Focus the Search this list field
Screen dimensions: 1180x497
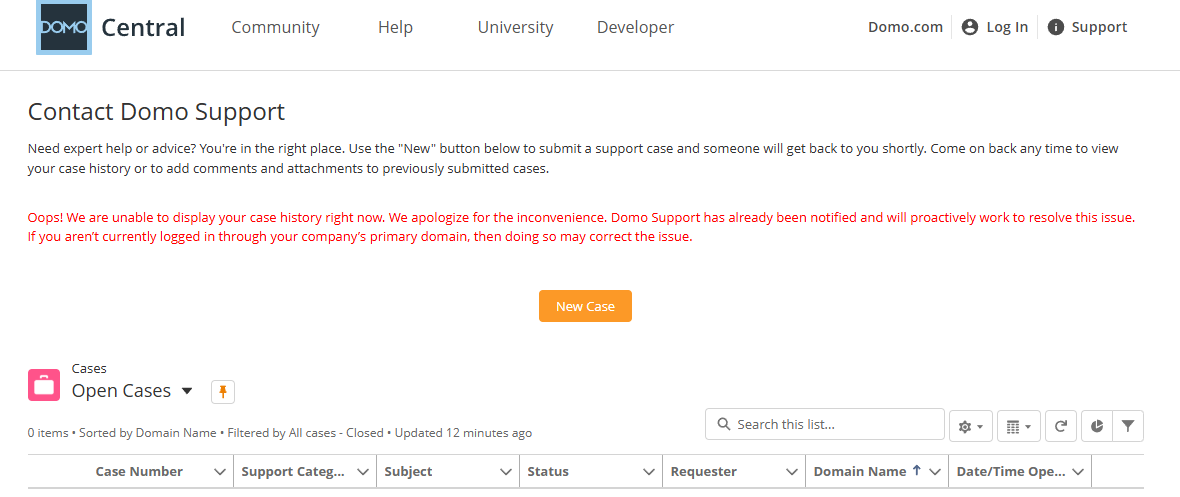825,424
